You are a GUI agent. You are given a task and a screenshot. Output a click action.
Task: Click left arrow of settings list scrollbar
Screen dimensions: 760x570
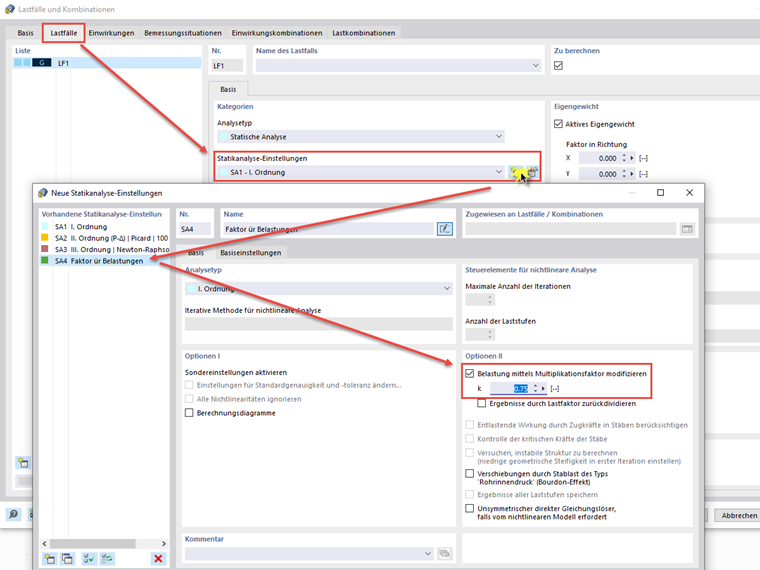click(x=45, y=543)
